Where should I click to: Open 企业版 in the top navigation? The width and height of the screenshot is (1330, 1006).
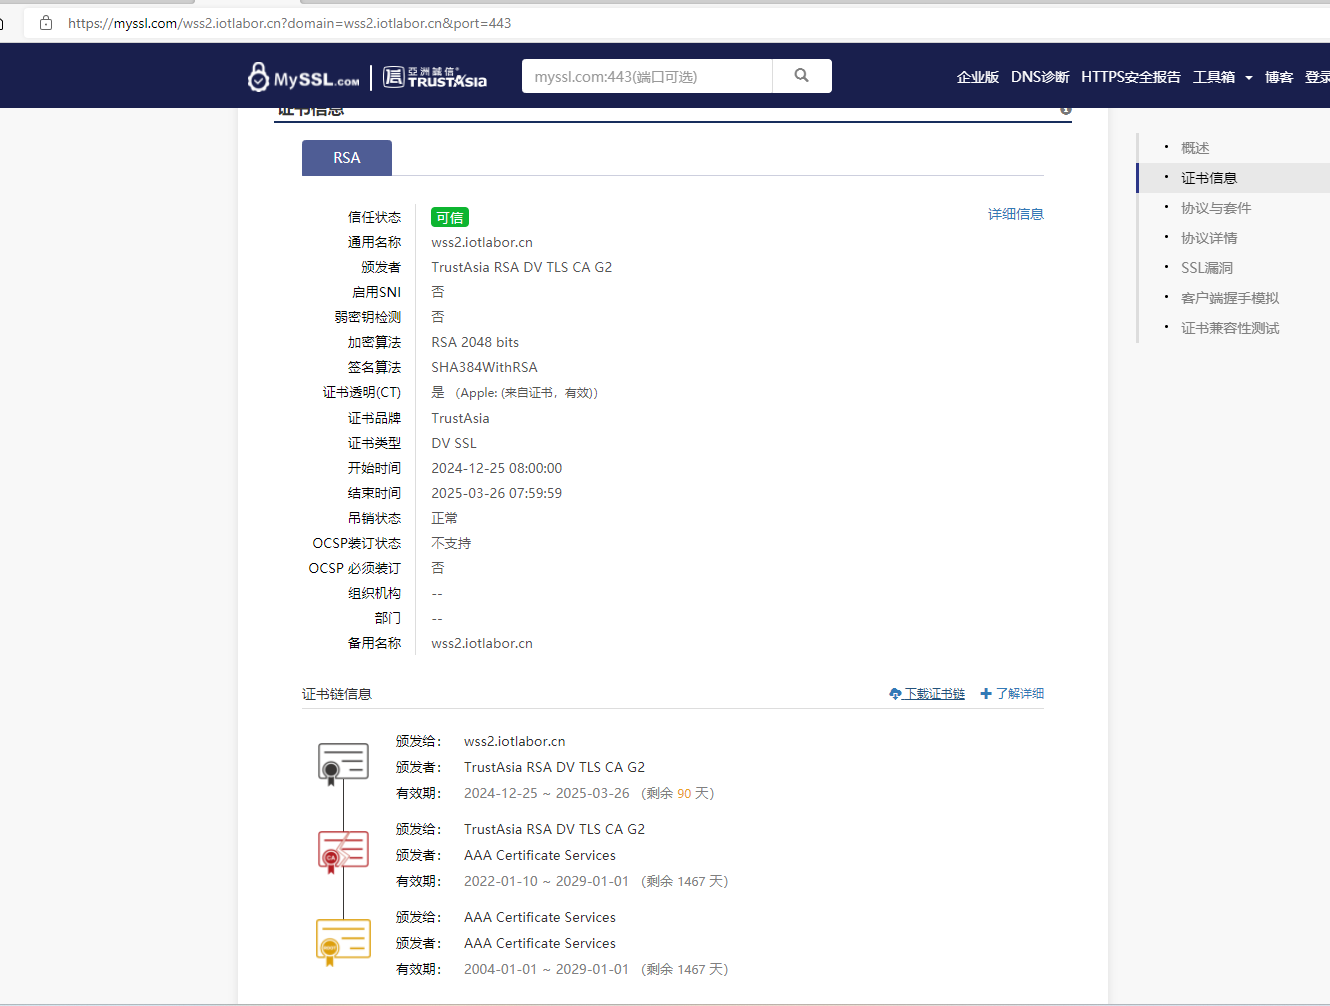pos(977,77)
